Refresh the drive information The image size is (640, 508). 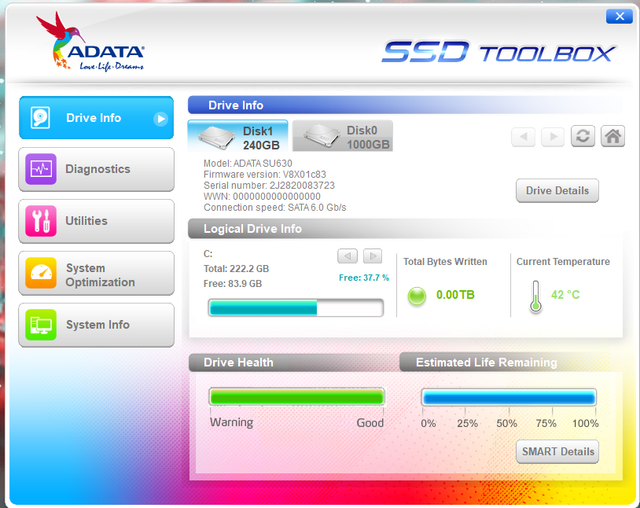pos(582,136)
